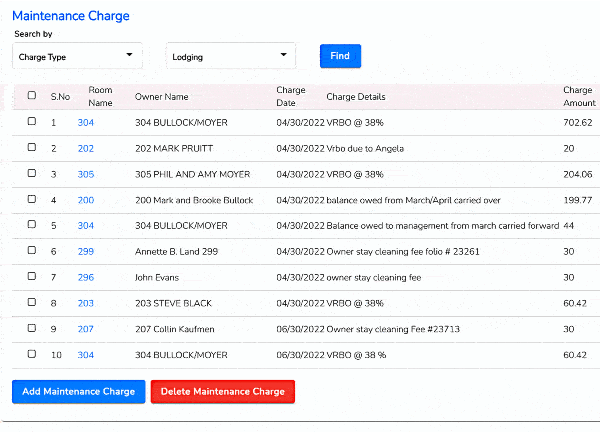
Task: Open room 203 link
Action: tap(86, 303)
